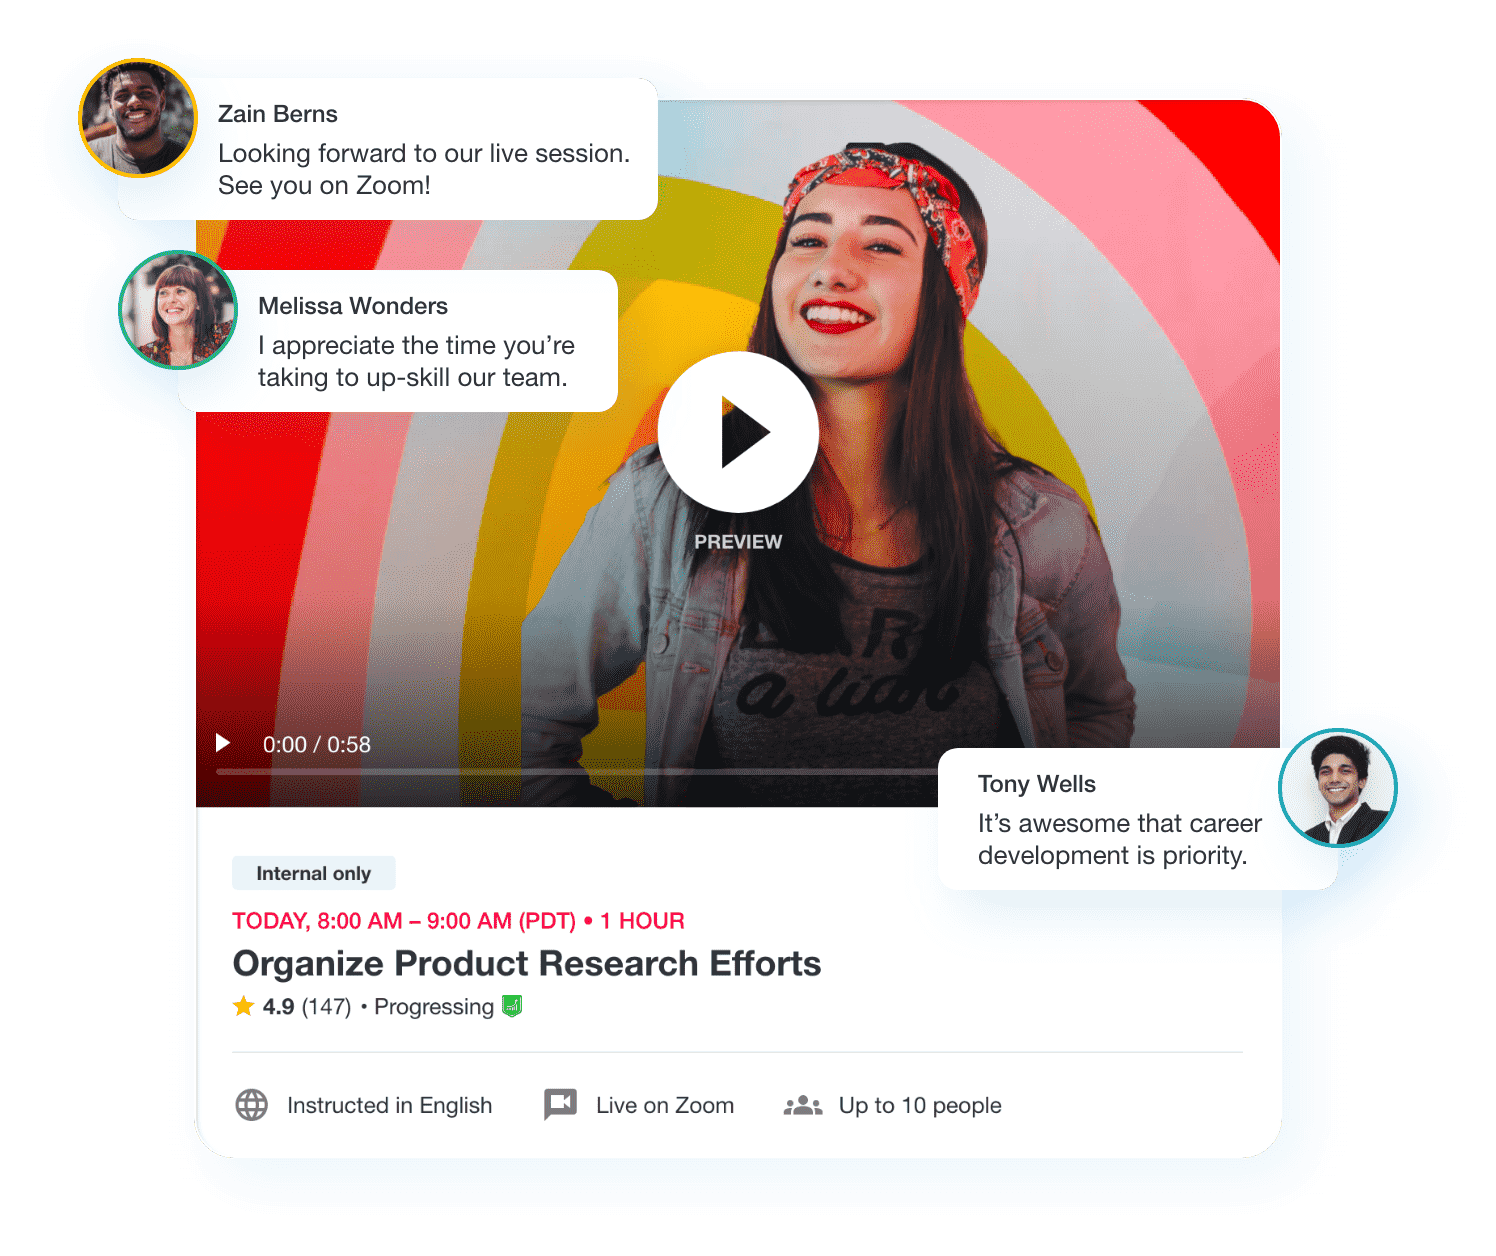Select message 'development is priority.'
The height and width of the screenshot is (1256, 1496).
[1113, 856]
